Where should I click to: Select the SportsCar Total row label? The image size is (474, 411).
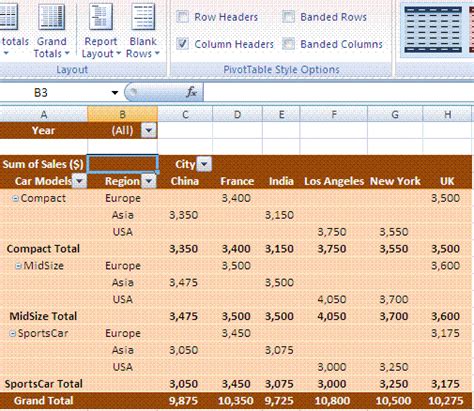[x=43, y=384]
